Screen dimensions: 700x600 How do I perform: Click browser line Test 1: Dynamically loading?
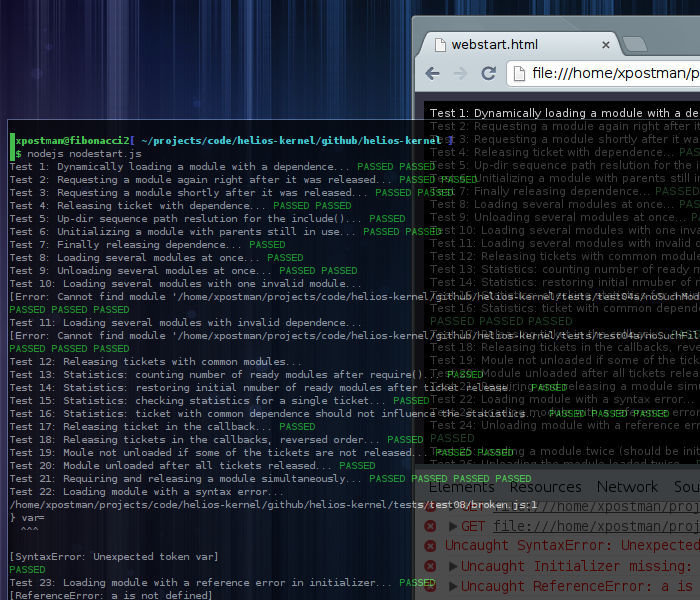(565, 113)
